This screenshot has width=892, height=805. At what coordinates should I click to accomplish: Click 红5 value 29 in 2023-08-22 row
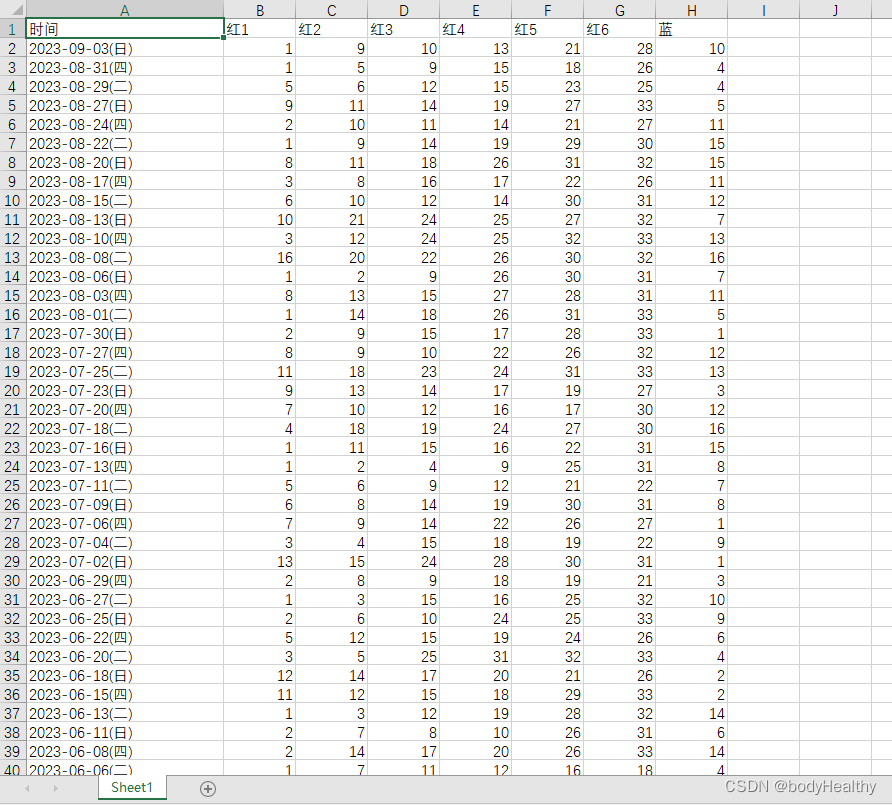click(547, 143)
